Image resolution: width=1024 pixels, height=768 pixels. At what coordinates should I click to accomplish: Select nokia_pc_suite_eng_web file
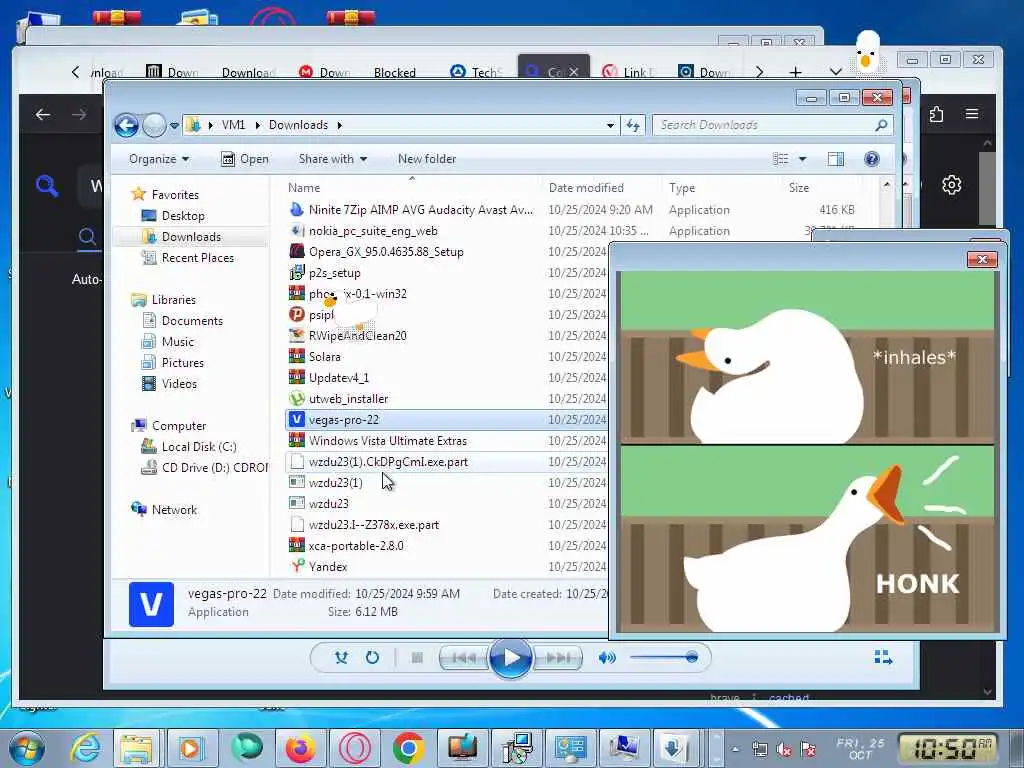tap(373, 231)
